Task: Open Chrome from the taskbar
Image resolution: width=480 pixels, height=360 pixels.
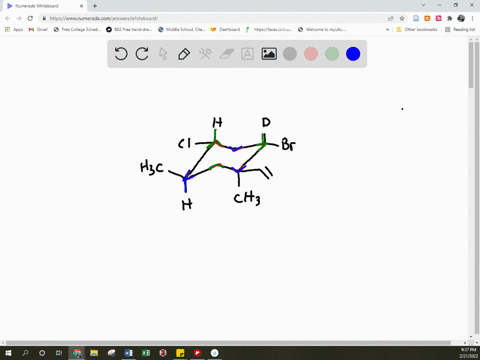Action: pyautogui.click(x=77, y=353)
